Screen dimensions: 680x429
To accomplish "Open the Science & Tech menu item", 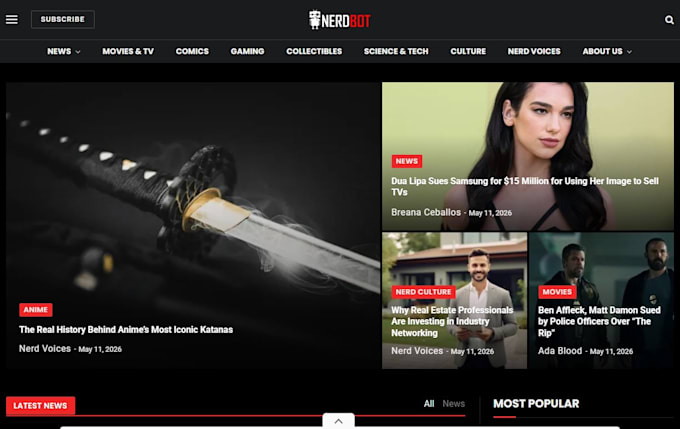I will tap(396, 51).
